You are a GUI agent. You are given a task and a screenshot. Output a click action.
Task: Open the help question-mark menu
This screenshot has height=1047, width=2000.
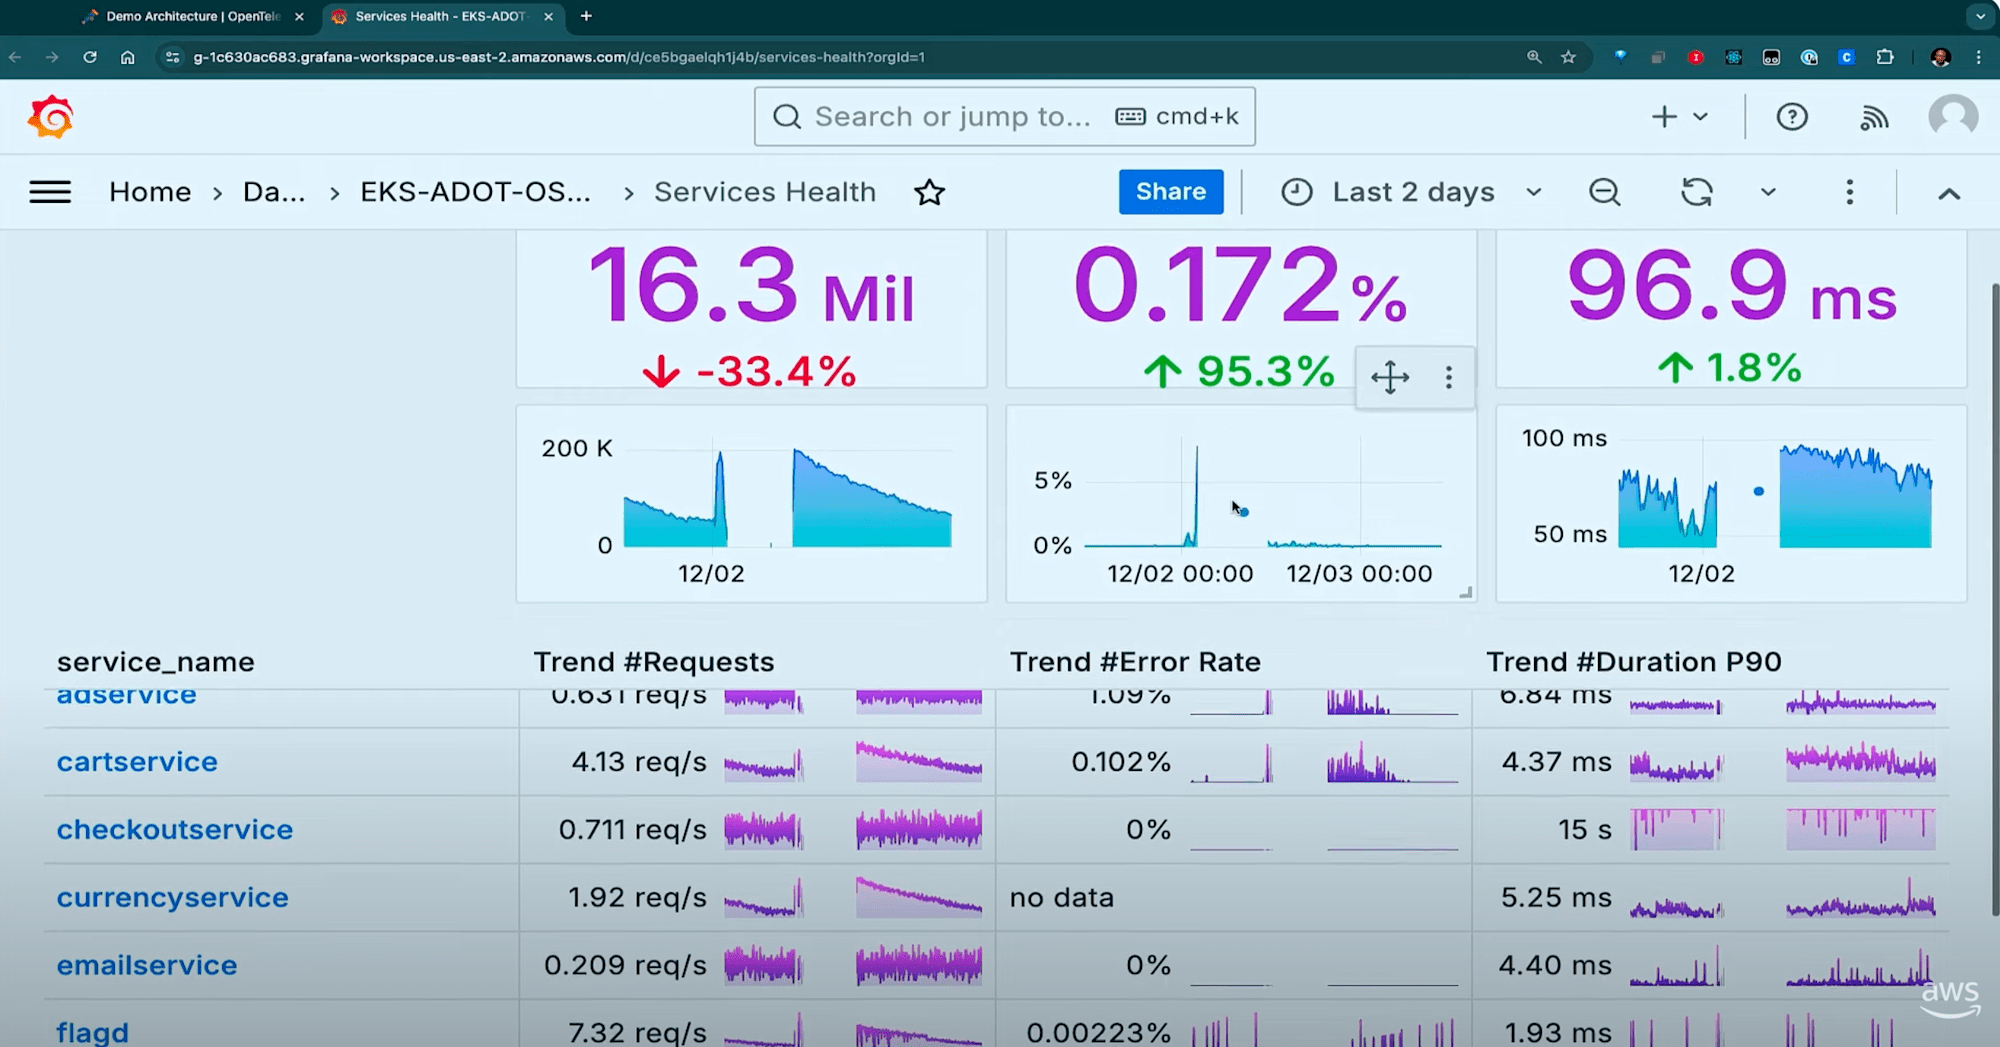pyautogui.click(x=1791, y=117)
